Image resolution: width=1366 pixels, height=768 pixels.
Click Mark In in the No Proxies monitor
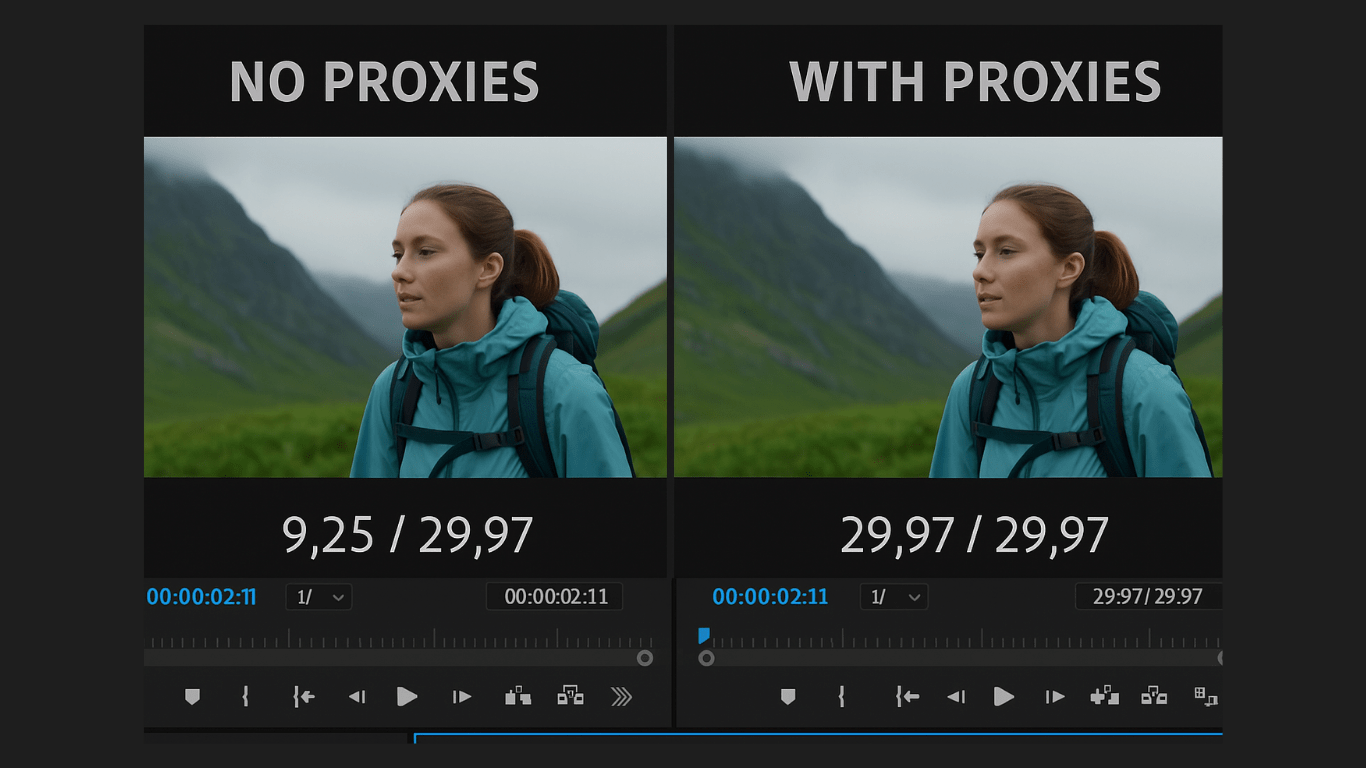pos(246,697)
